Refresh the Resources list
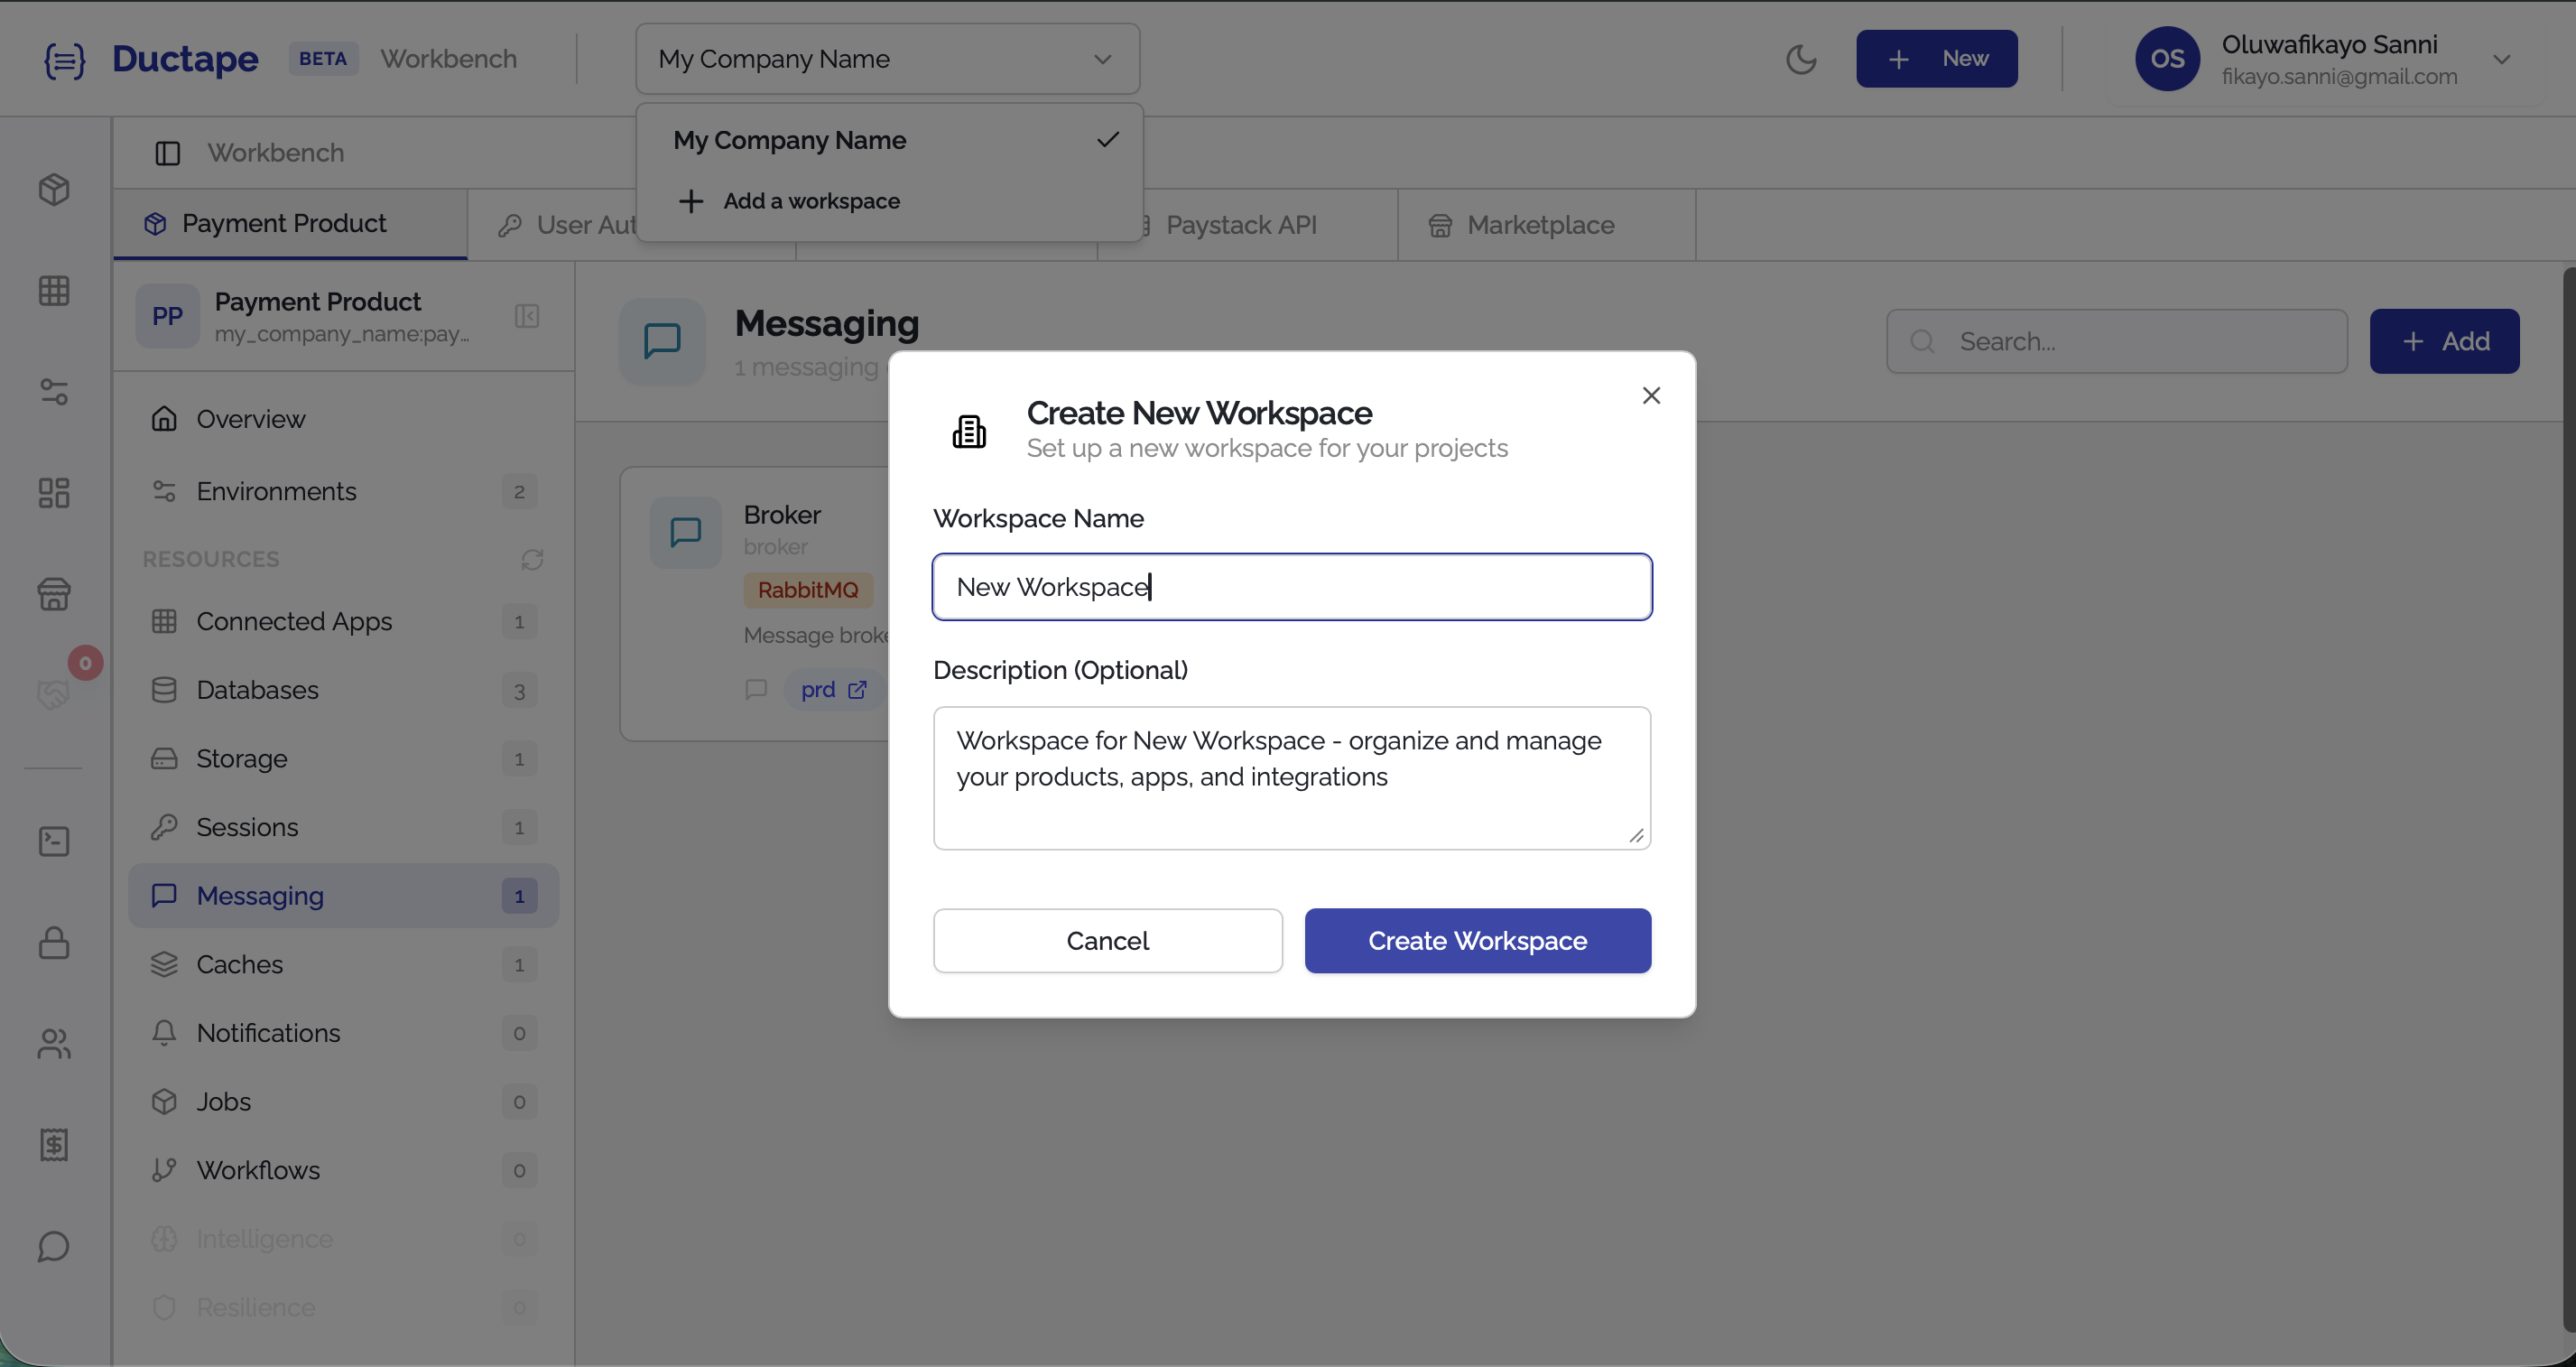This screenshot has height=1367, width=2576. pos(532,559)
